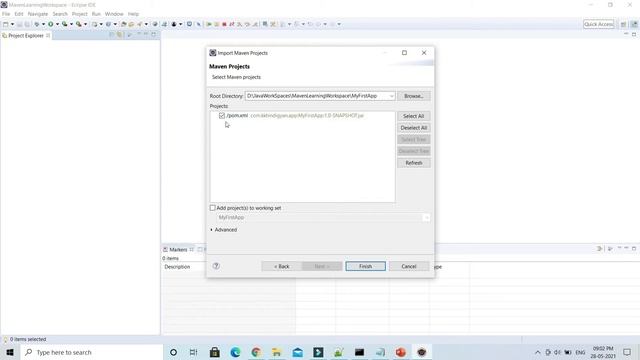Click the Finish button
640x360 pixels.
tap(365, 266)
